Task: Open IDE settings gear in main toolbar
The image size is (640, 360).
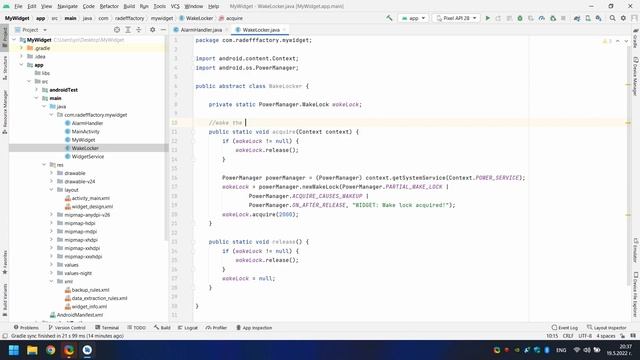Action: 623,18
